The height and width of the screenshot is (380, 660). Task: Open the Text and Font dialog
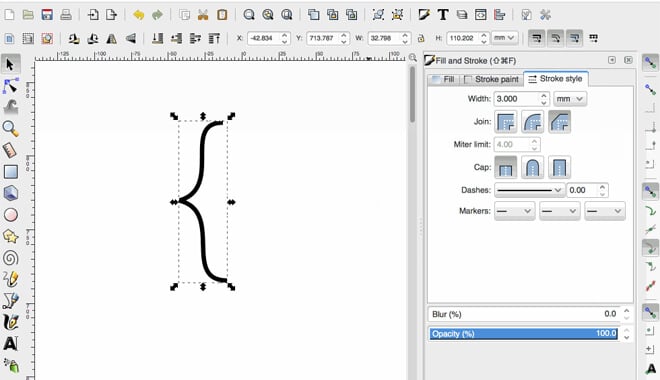443,15
